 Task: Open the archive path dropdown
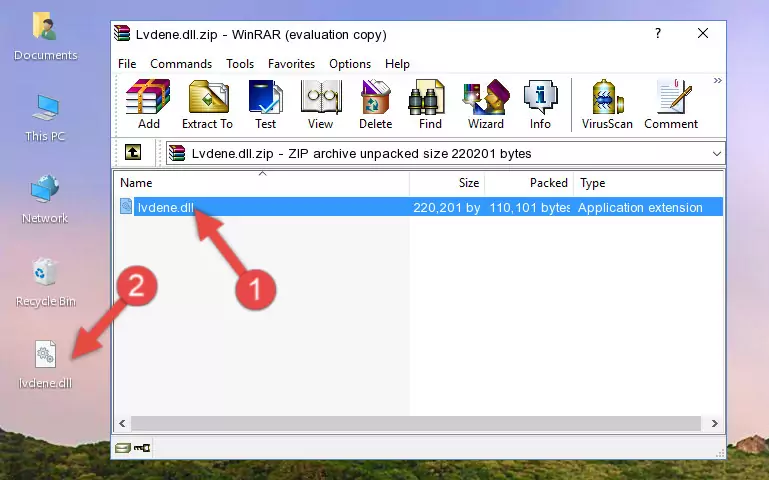click(717, 154)
